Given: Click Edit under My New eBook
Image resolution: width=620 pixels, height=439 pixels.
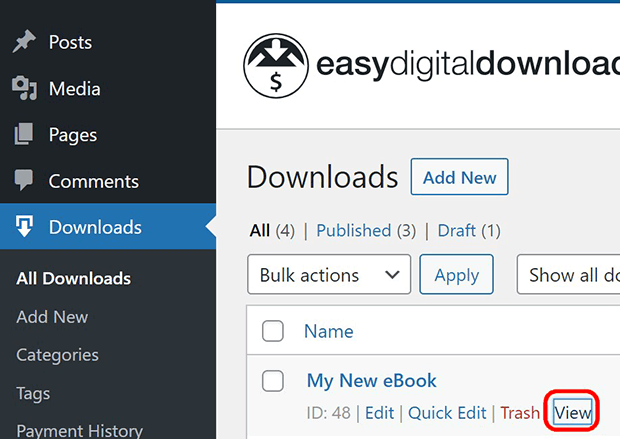Looking at the screenshot, I should point(379,413).
